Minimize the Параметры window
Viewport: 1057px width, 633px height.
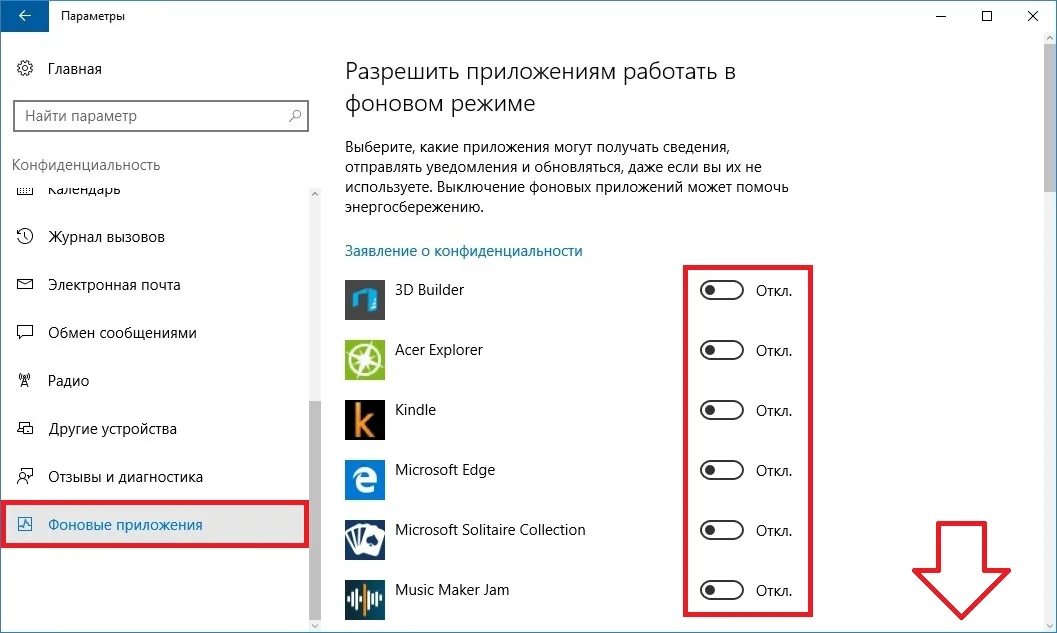point(941,16)
